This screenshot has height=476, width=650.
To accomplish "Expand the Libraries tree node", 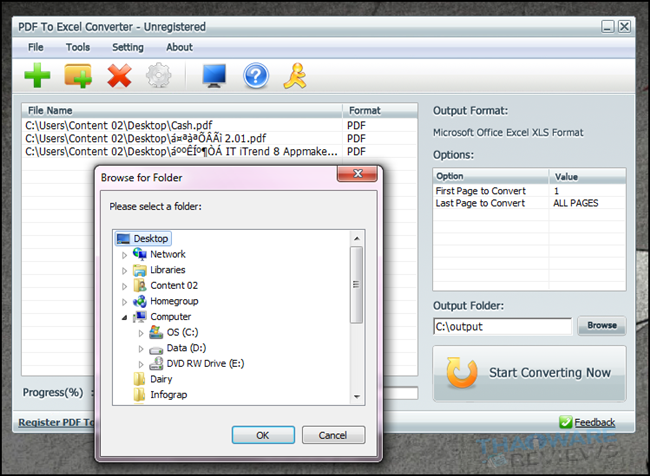I will point(124,271).
